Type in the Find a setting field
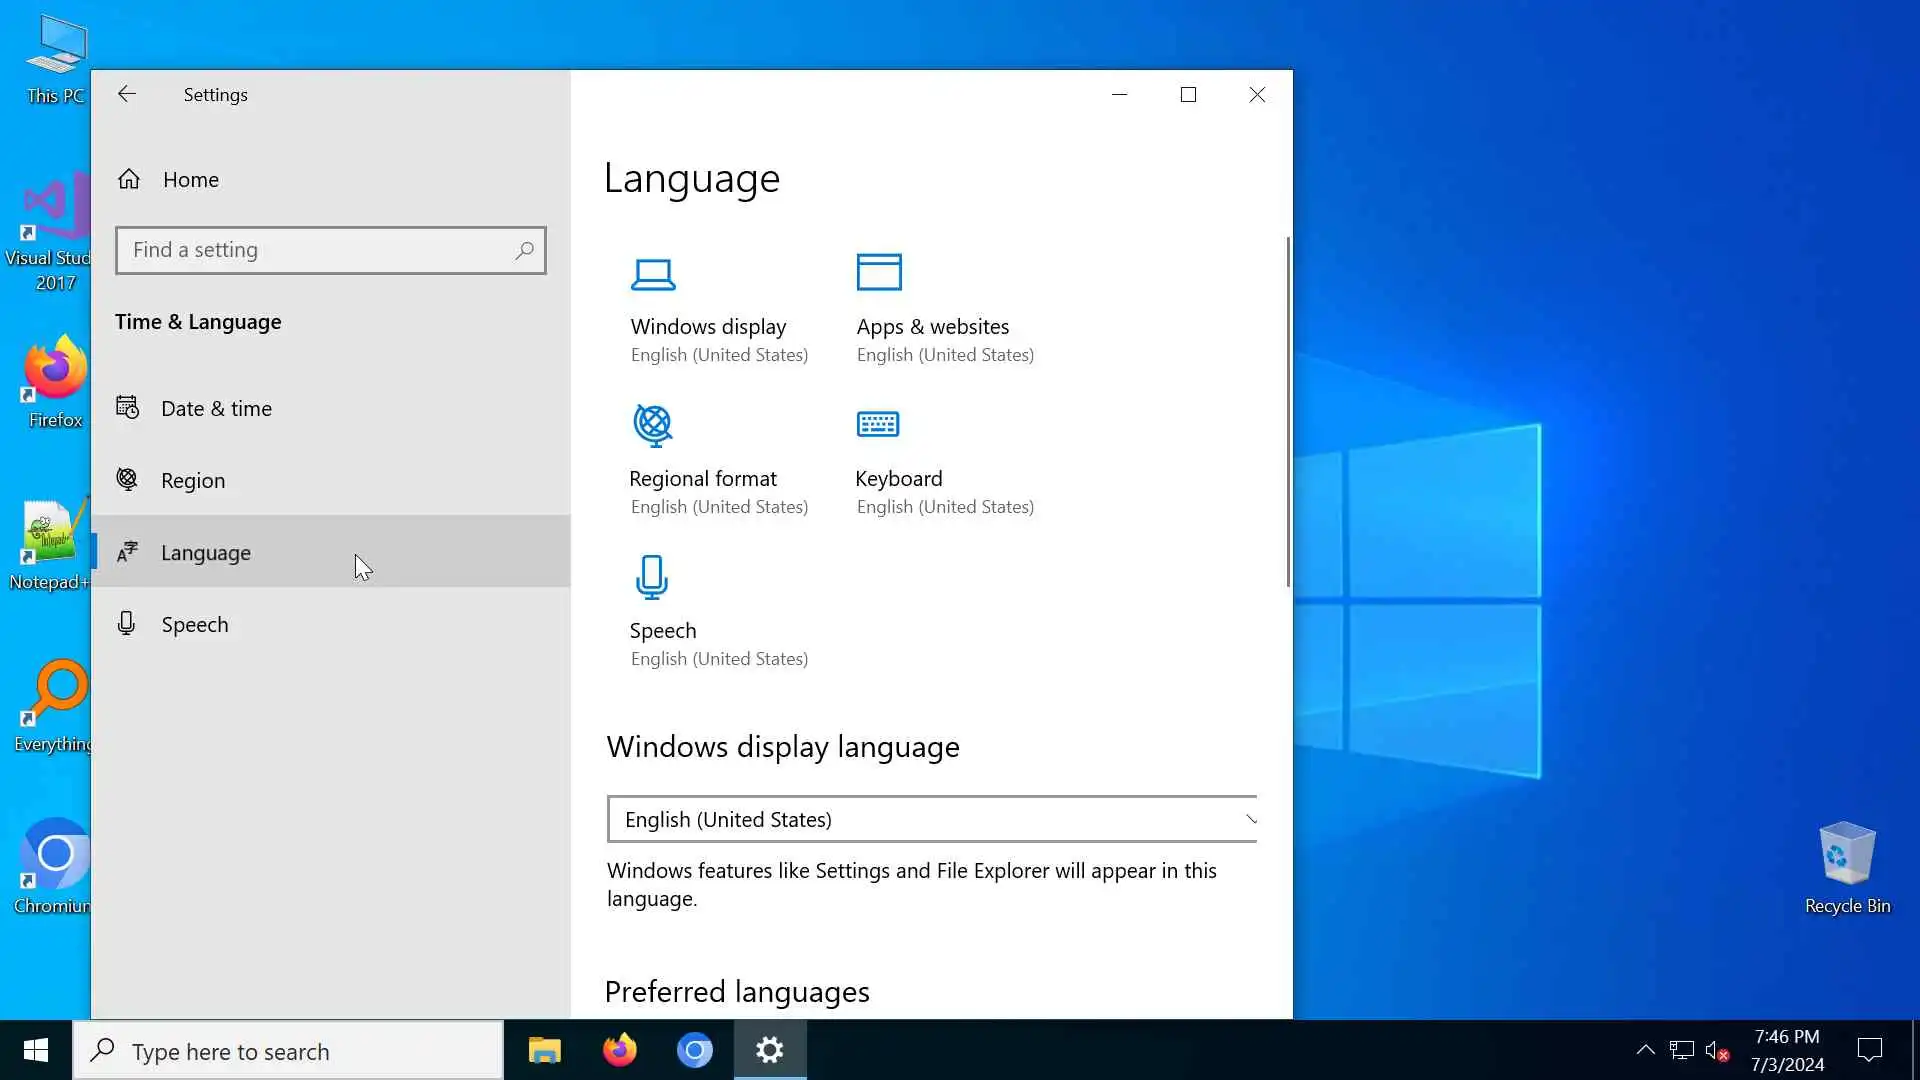Screen dimensions: 1920x1080 (315, 250)
